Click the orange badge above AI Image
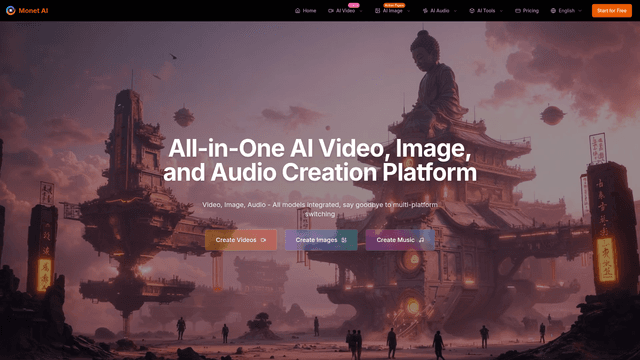This screenshot has width=640, height=360. point(394,5)
